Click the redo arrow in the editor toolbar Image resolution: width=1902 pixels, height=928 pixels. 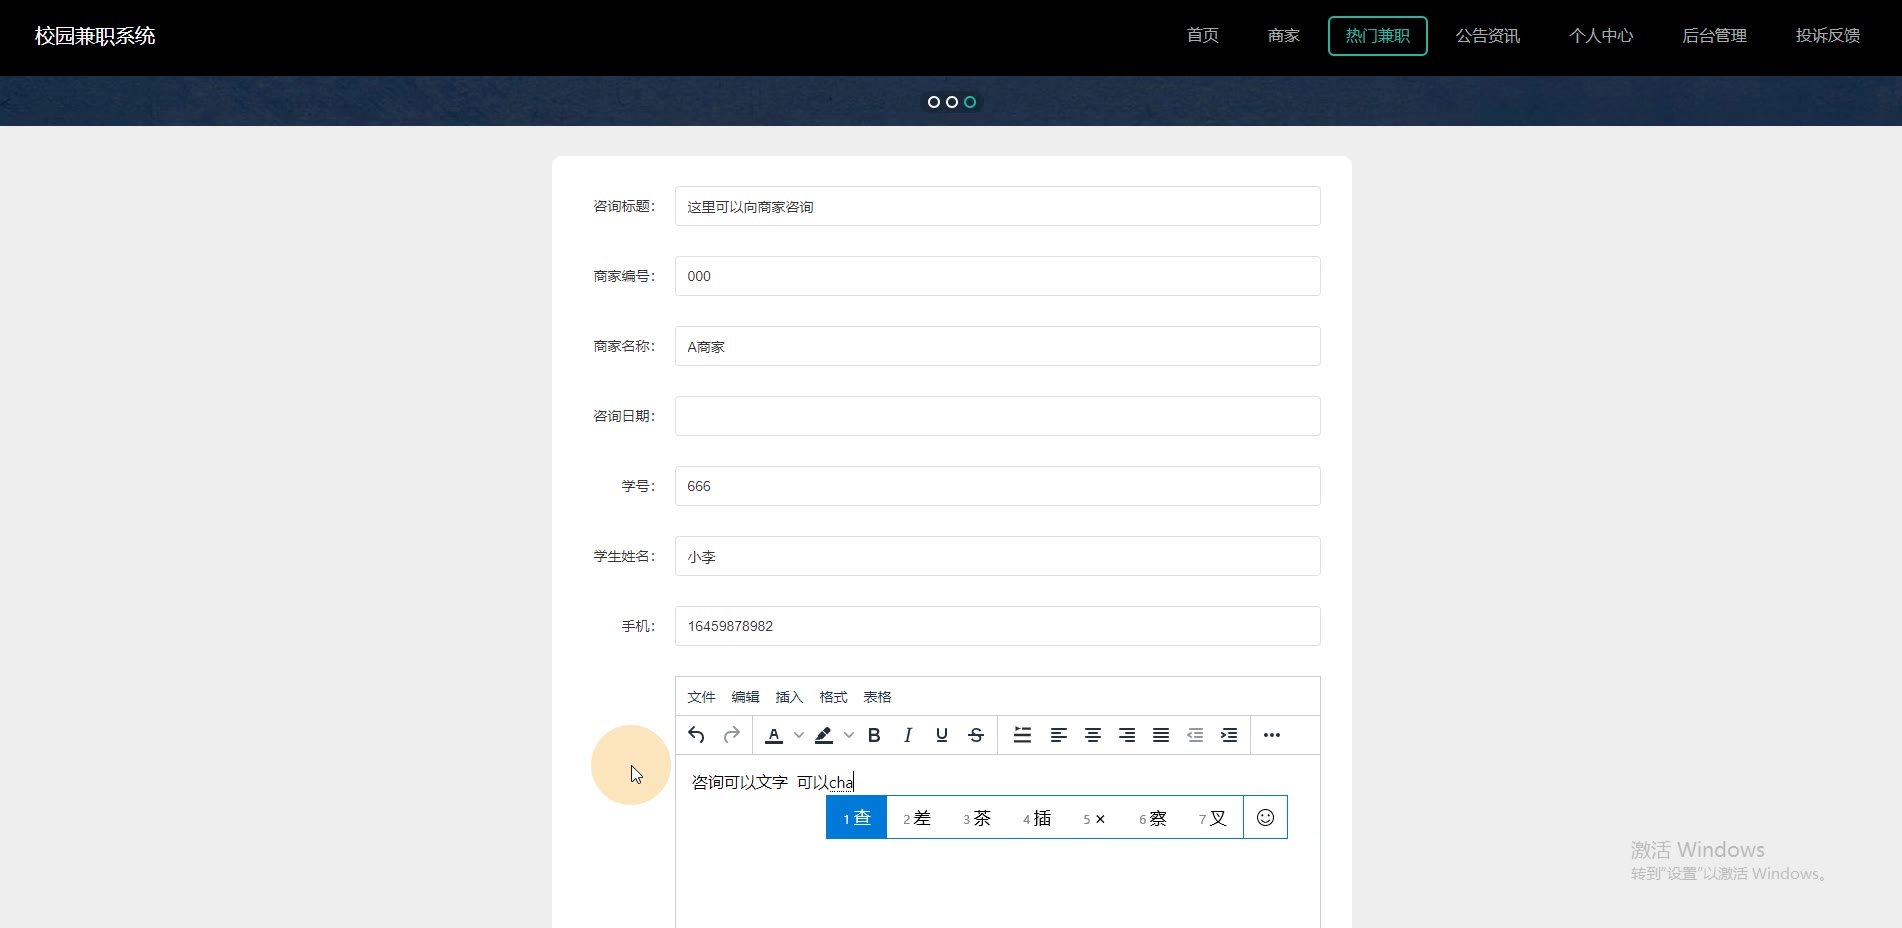pos(732,735)
